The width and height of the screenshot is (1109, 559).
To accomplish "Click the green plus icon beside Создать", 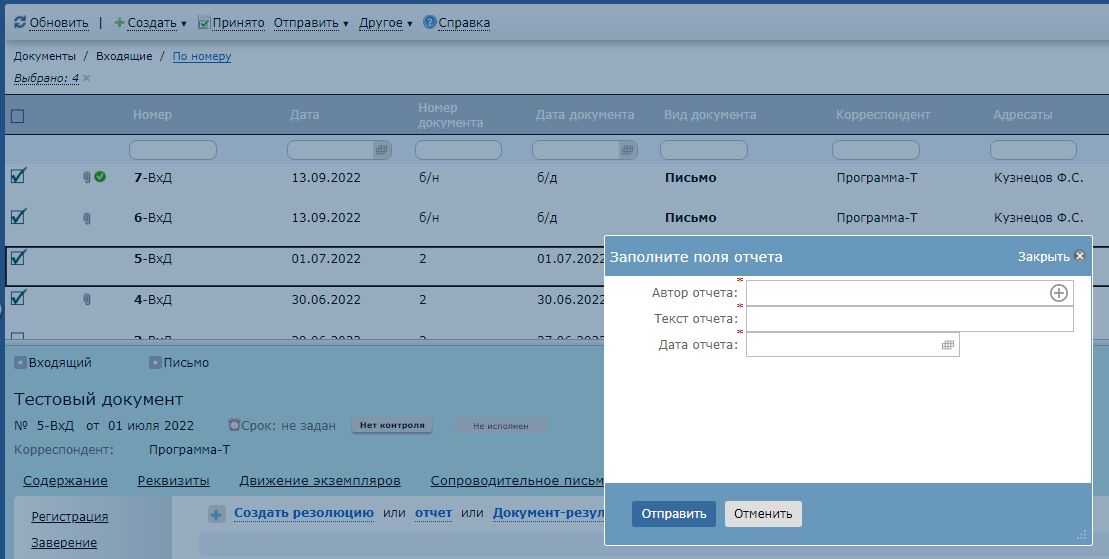I will 120,23.
